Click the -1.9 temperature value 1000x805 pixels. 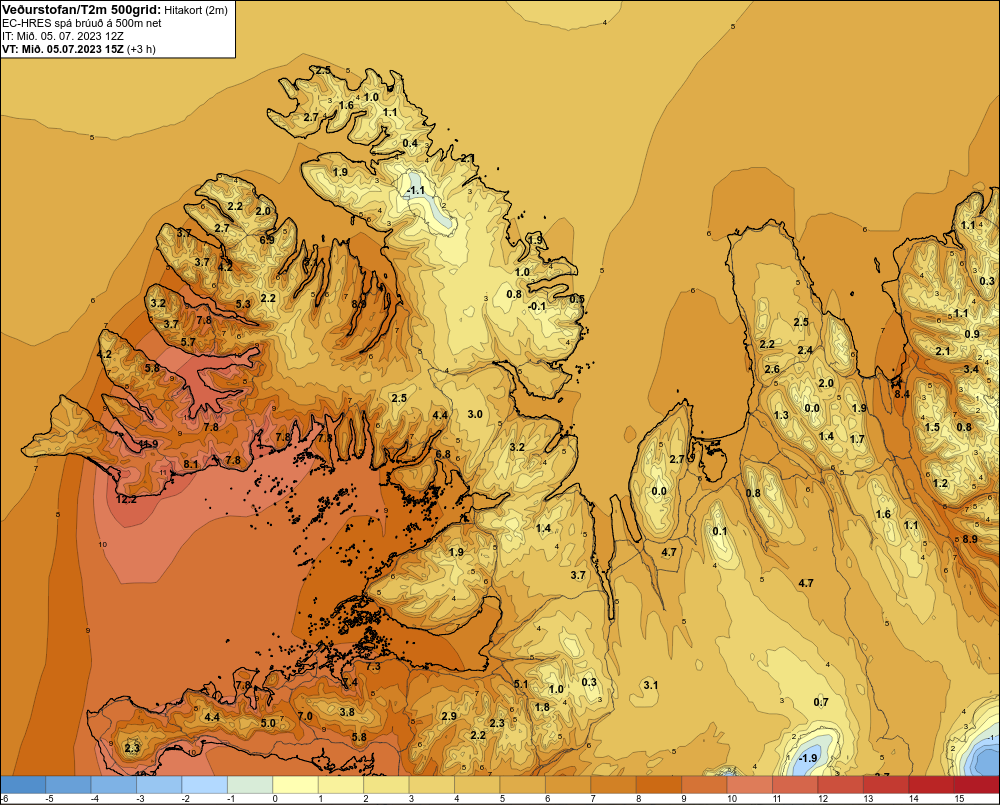tap(807, 758)
